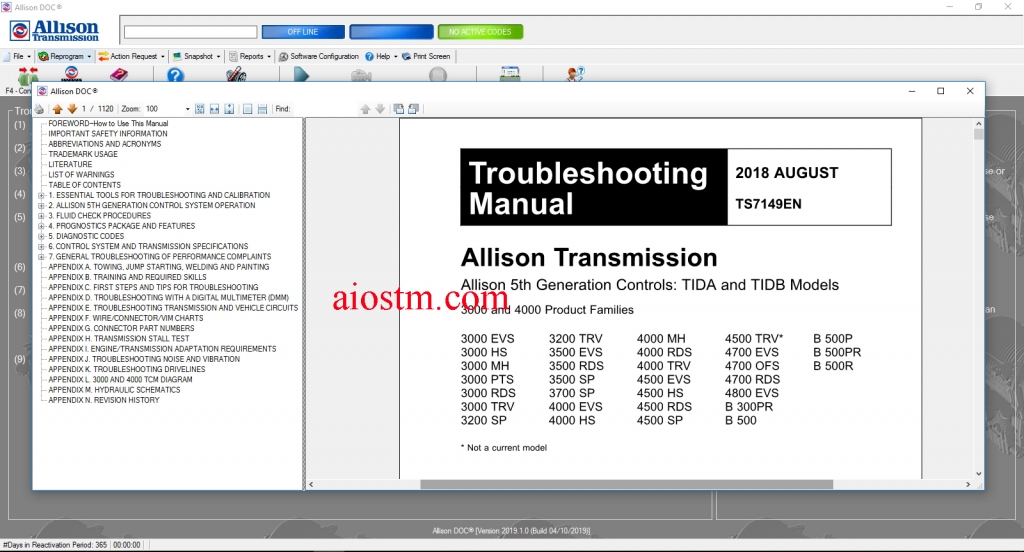The height and width of the screenshot is (552, 1024).
Task: Select APPENDIX A. Towing, Jump Starting entry
Action: click(x=159, y=267)
